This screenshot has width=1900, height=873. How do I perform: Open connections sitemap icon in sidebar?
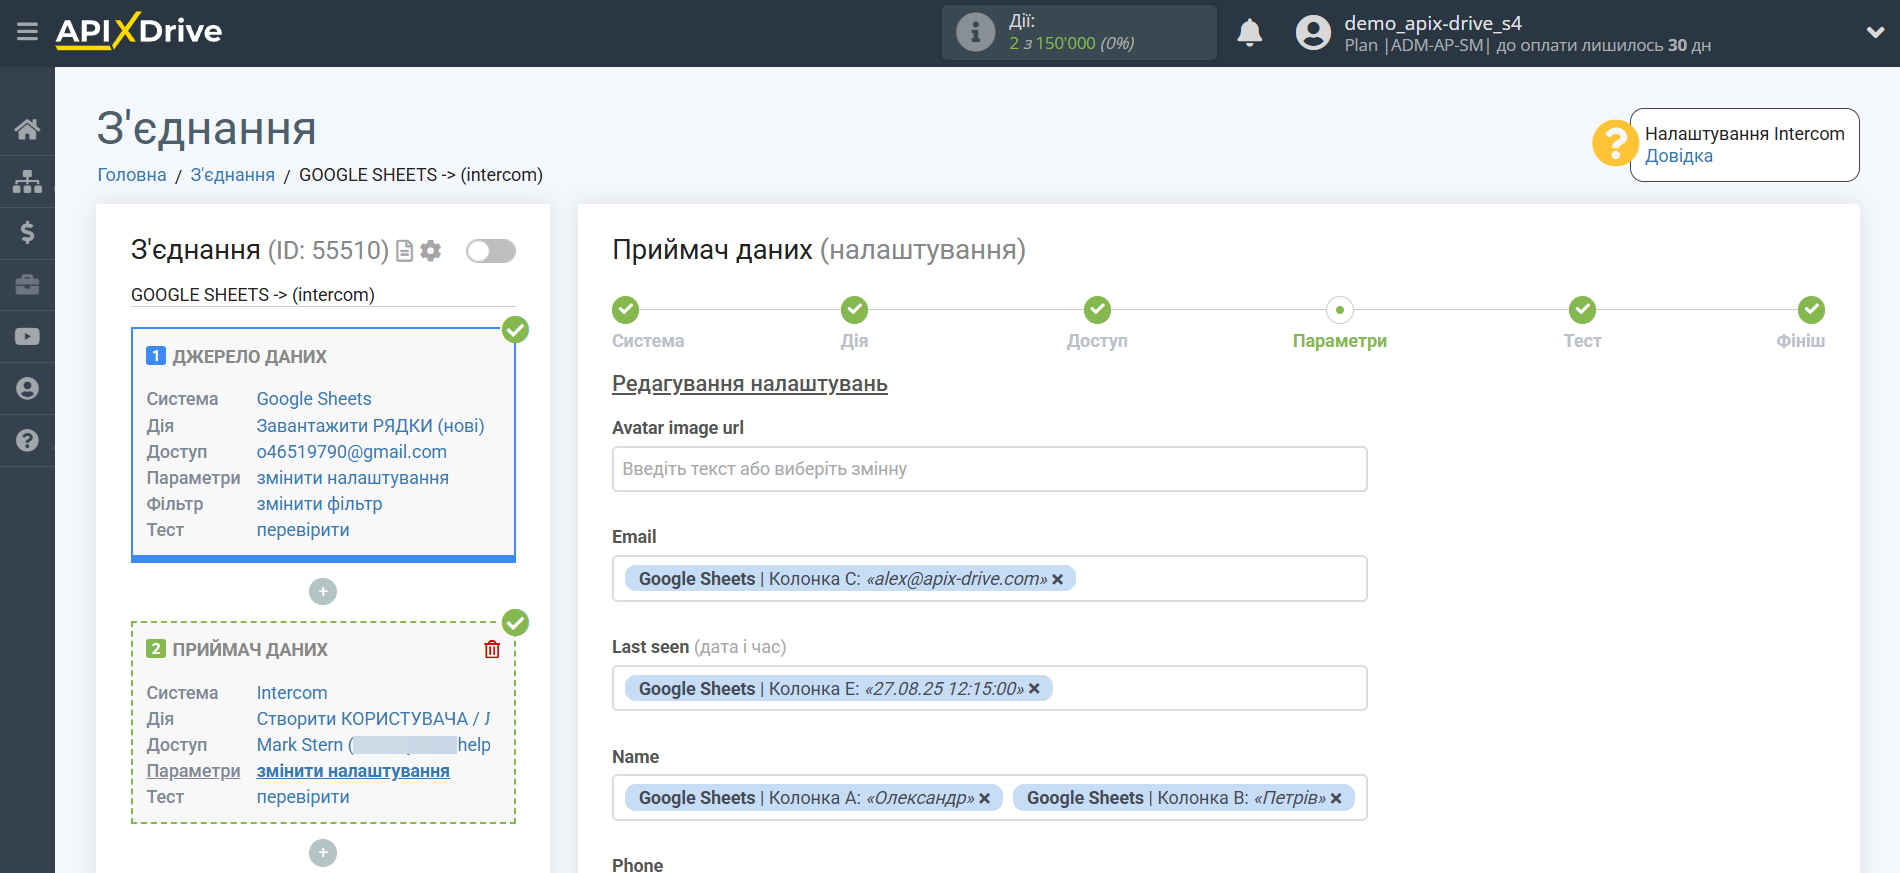[27, 181]
